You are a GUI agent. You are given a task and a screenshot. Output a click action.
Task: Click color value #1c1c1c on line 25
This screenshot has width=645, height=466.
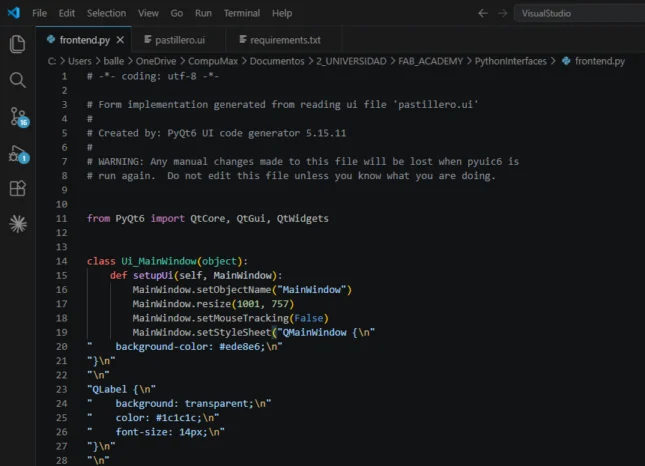tap(176, 417)
